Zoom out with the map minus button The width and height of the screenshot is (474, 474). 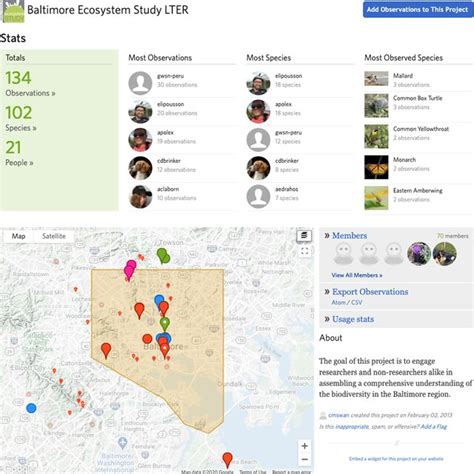click(305, 459)
